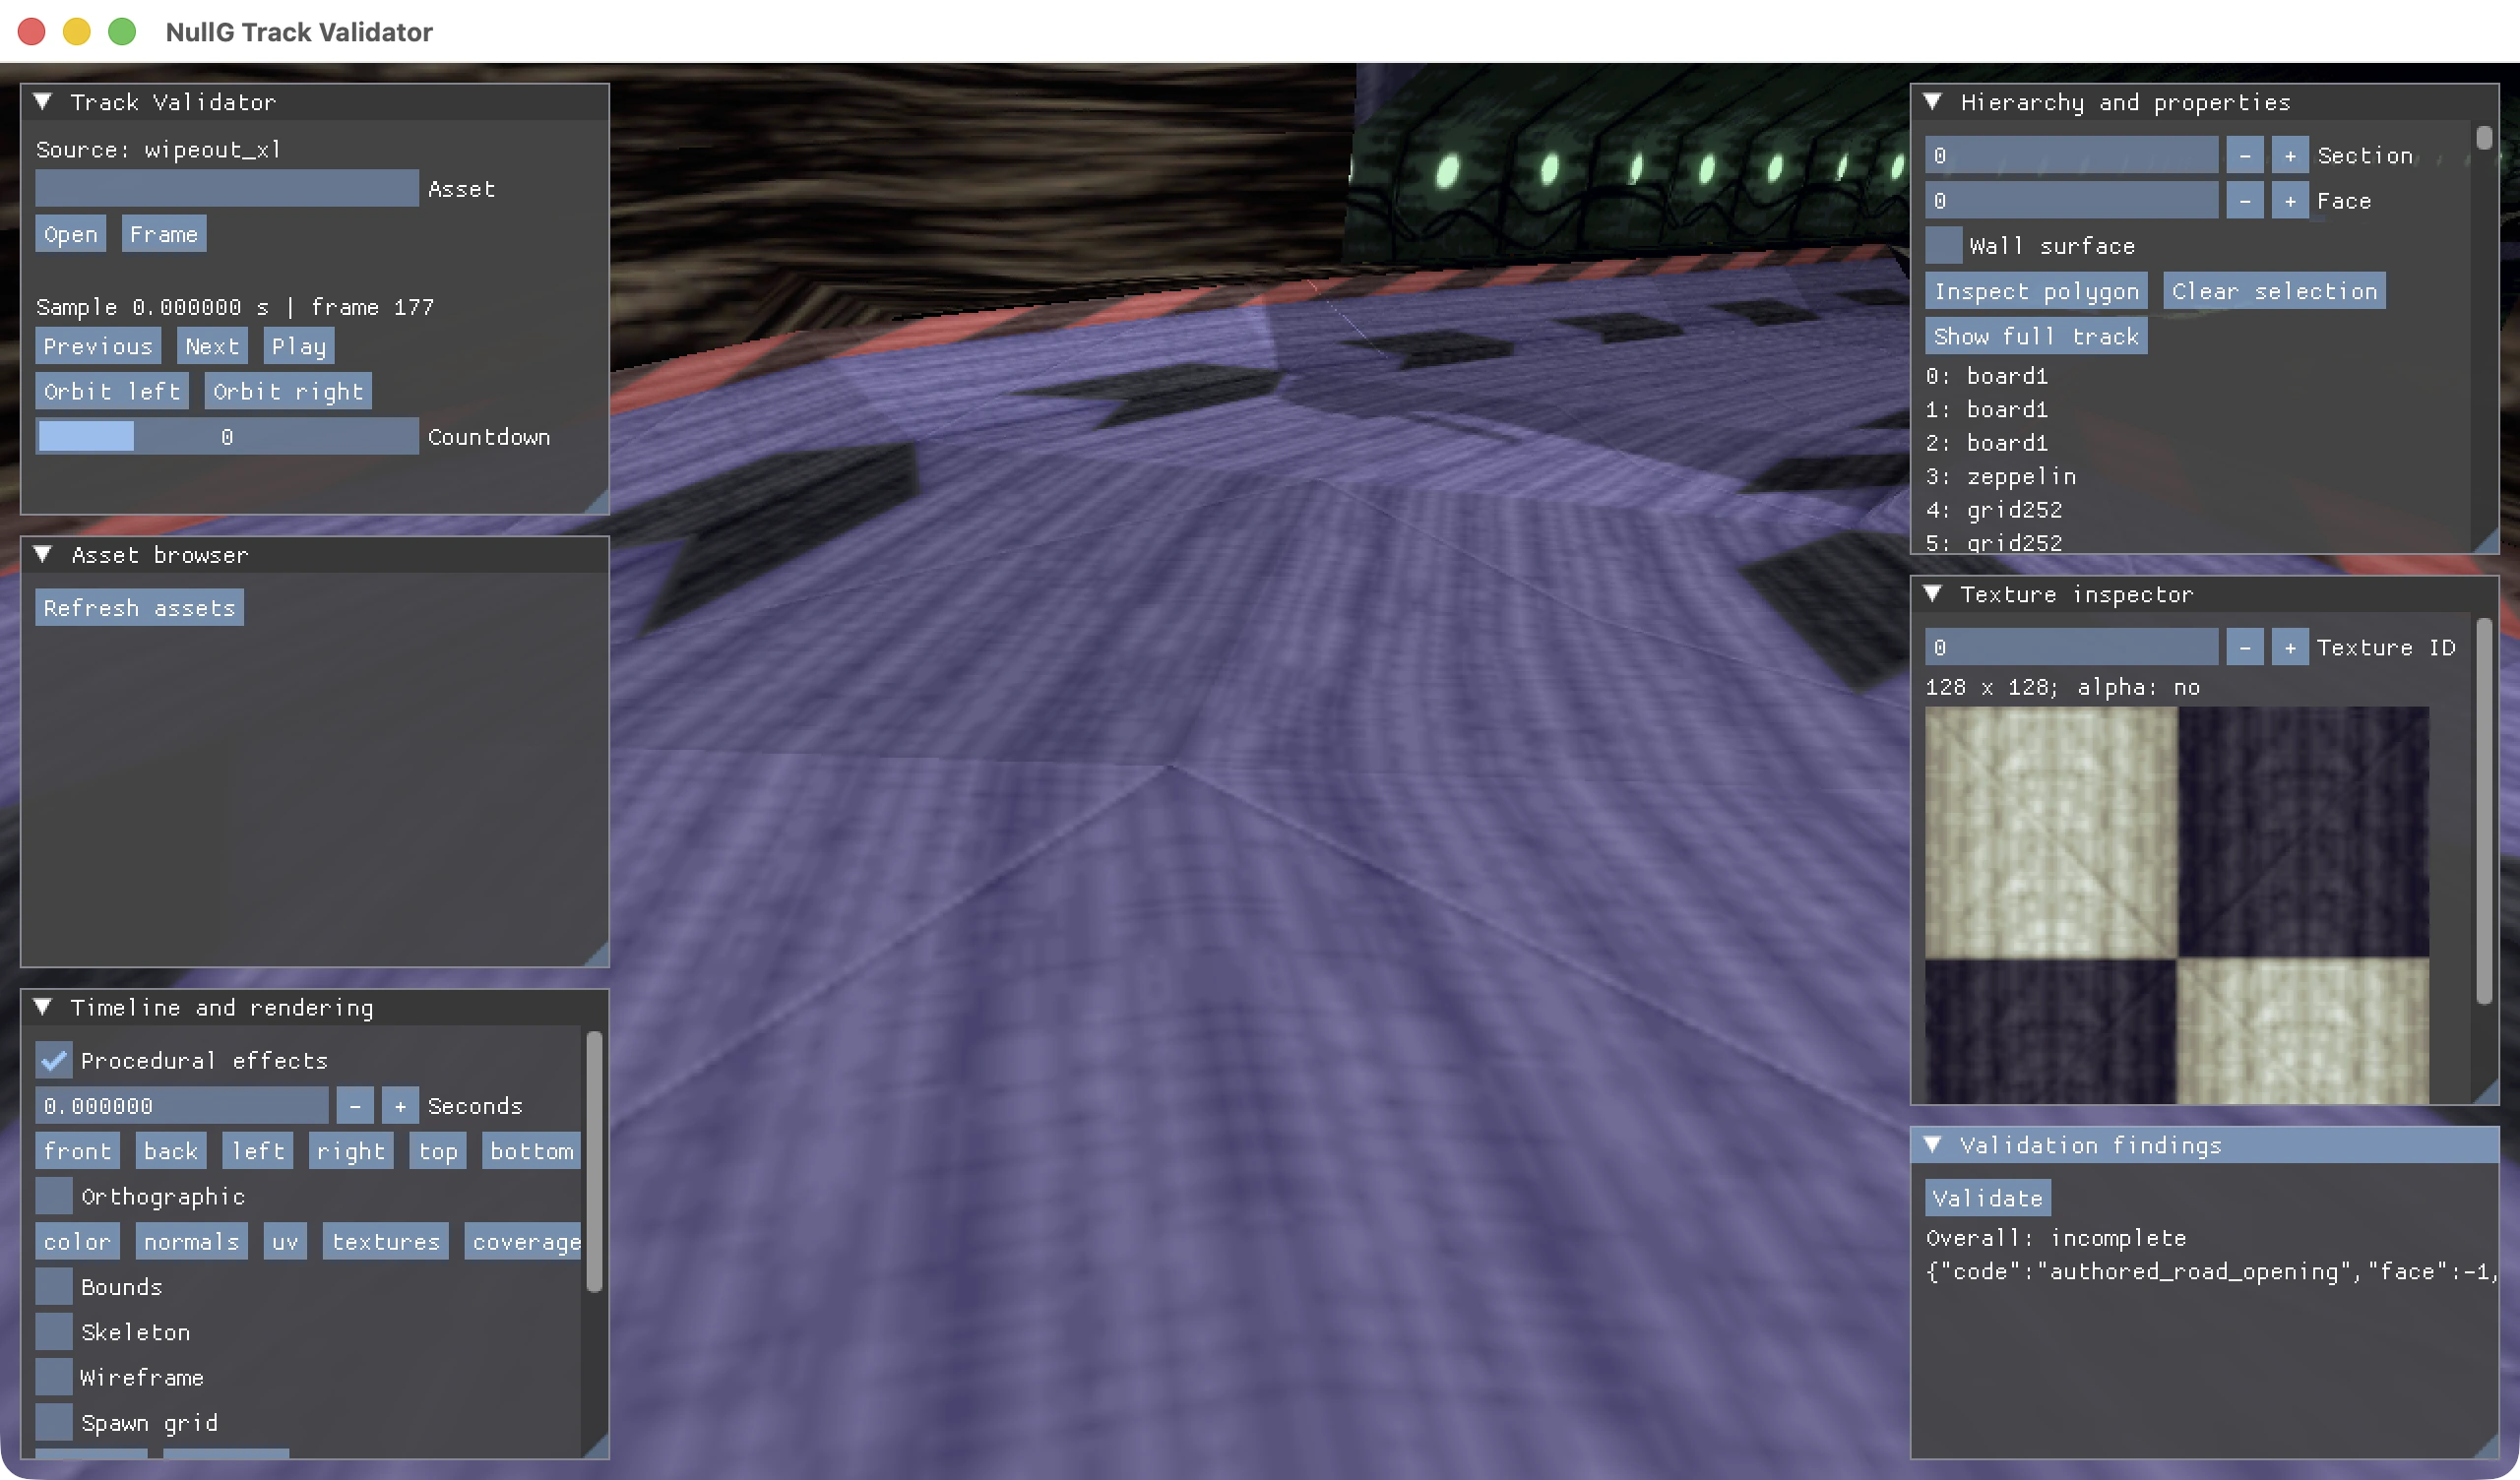This screenshot has height=1480, width=2520.
Task: Click Orbit left
Action: click(x=112, y=391)
